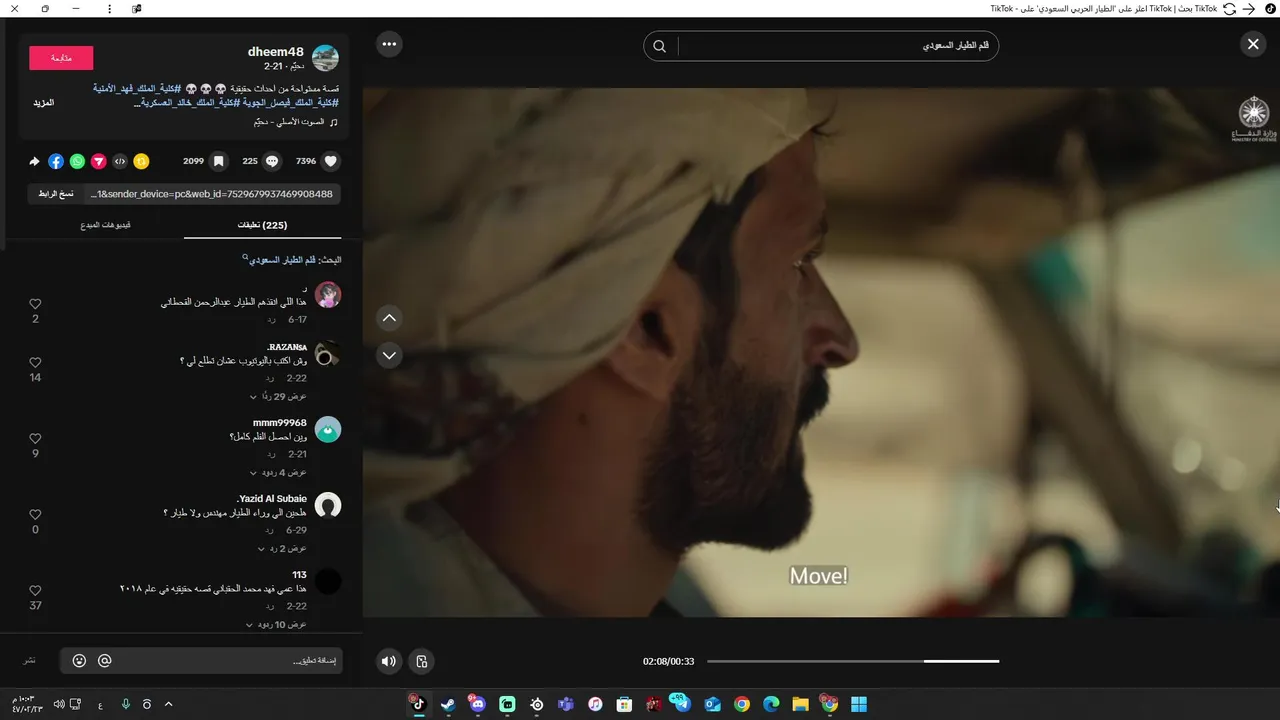This screenshot has height=720, width=1280.
Task: Reload the page from the title bar
Action: click(1230, 8)
